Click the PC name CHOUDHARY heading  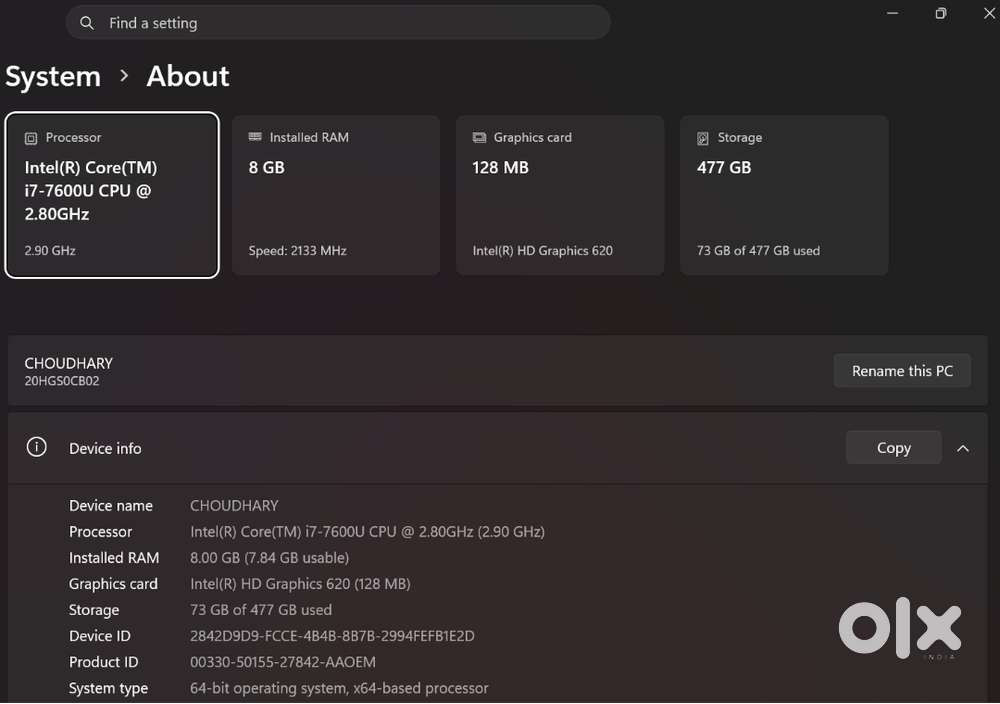pos(69,363)
